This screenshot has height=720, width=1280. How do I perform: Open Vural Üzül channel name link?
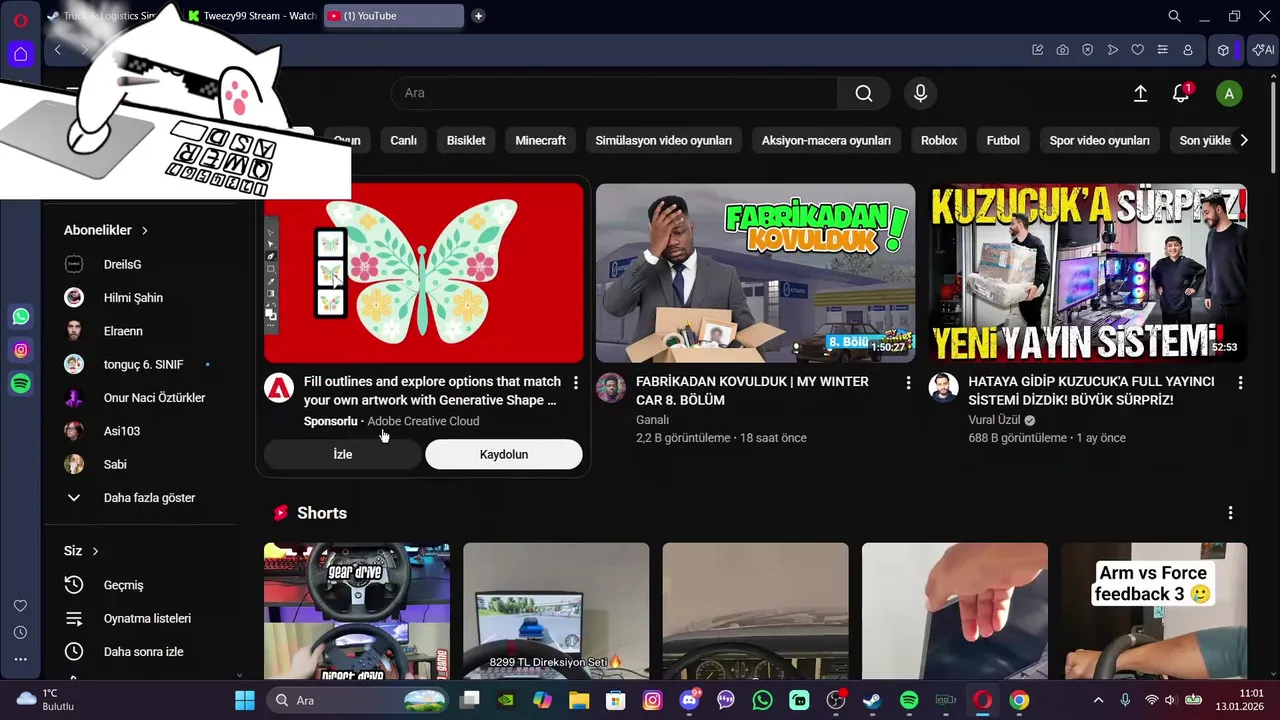(x=994, y=420)
